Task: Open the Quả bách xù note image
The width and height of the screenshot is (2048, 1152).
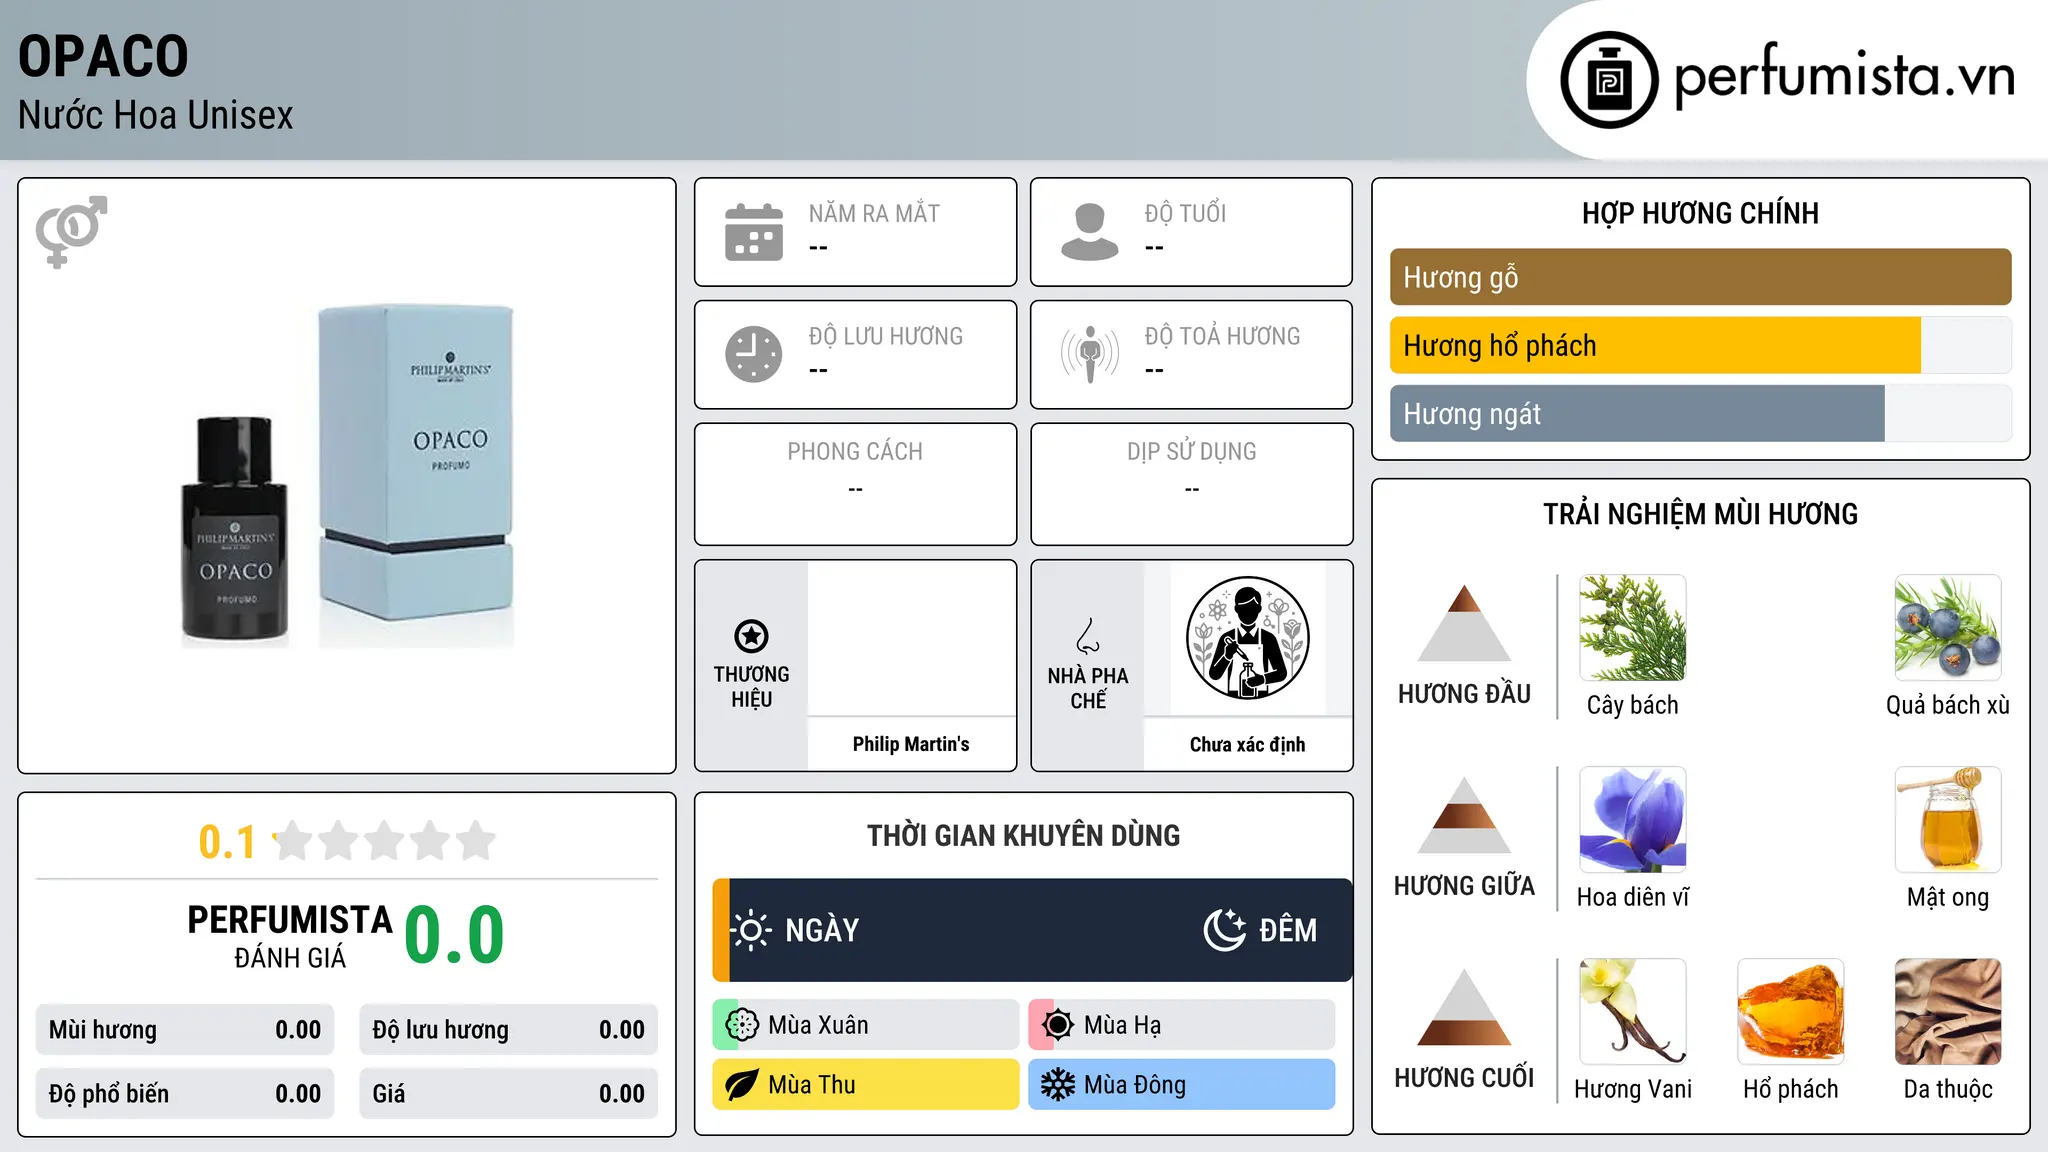Action: tap(1948, 628)
